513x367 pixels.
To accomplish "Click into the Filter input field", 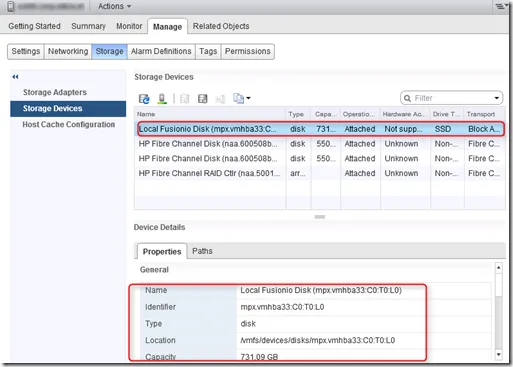I will (x=452, y=98).
